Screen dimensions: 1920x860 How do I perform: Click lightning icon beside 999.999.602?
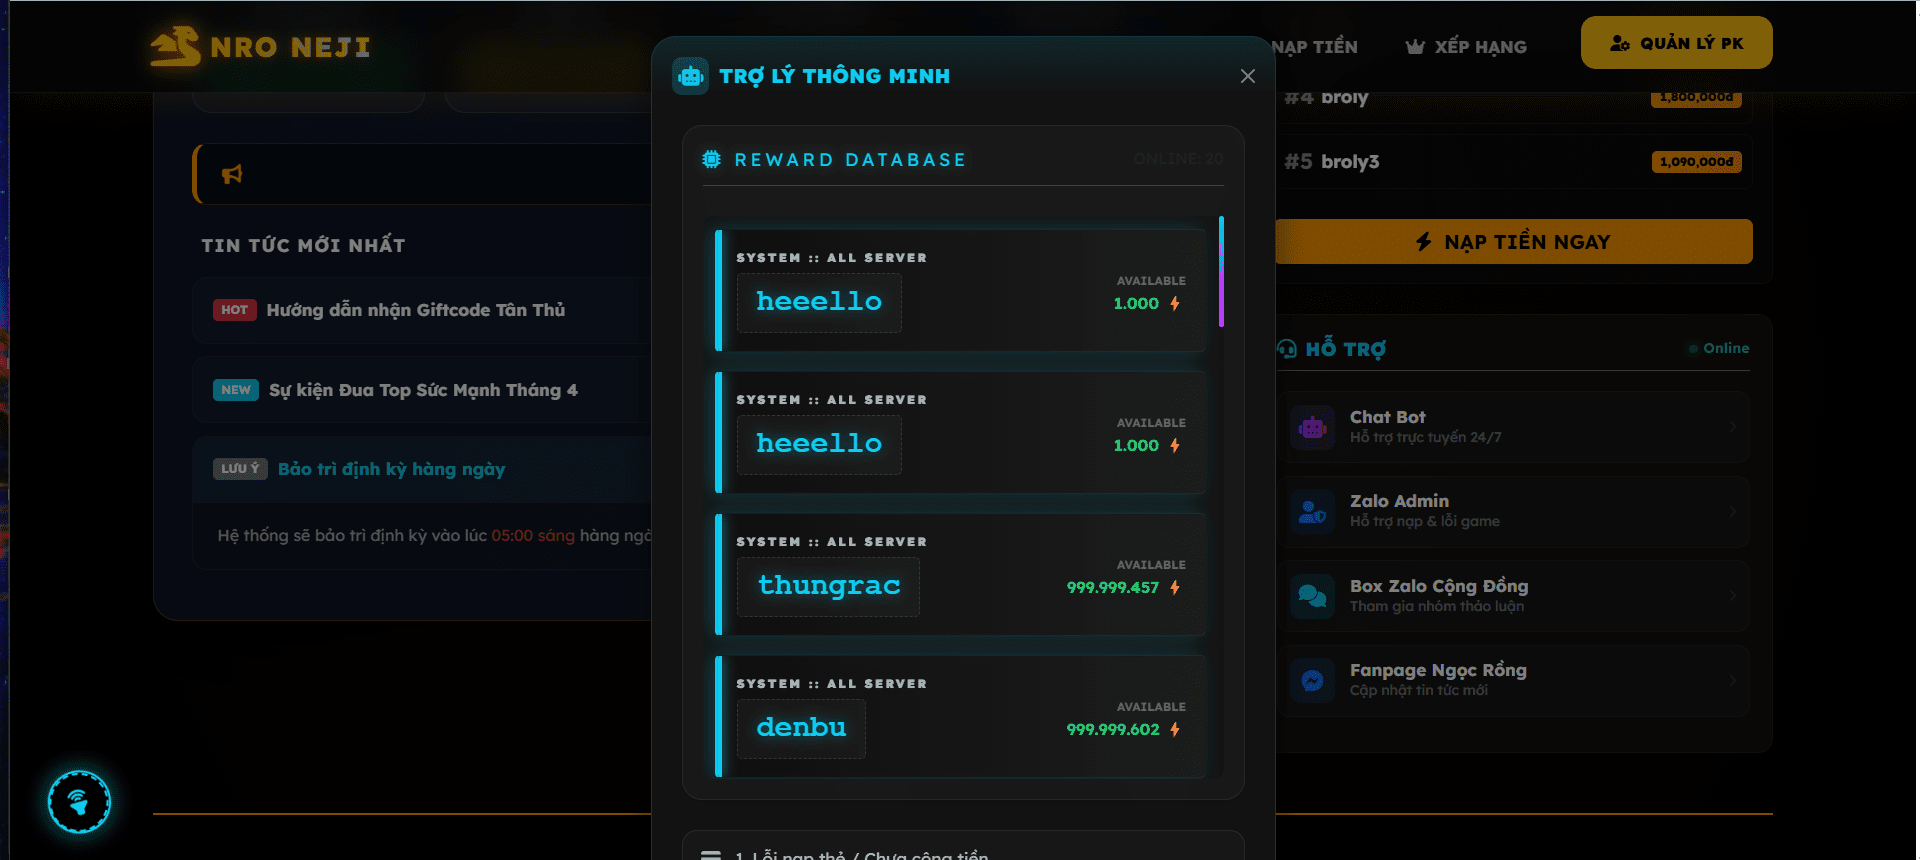pos(1175,730)
